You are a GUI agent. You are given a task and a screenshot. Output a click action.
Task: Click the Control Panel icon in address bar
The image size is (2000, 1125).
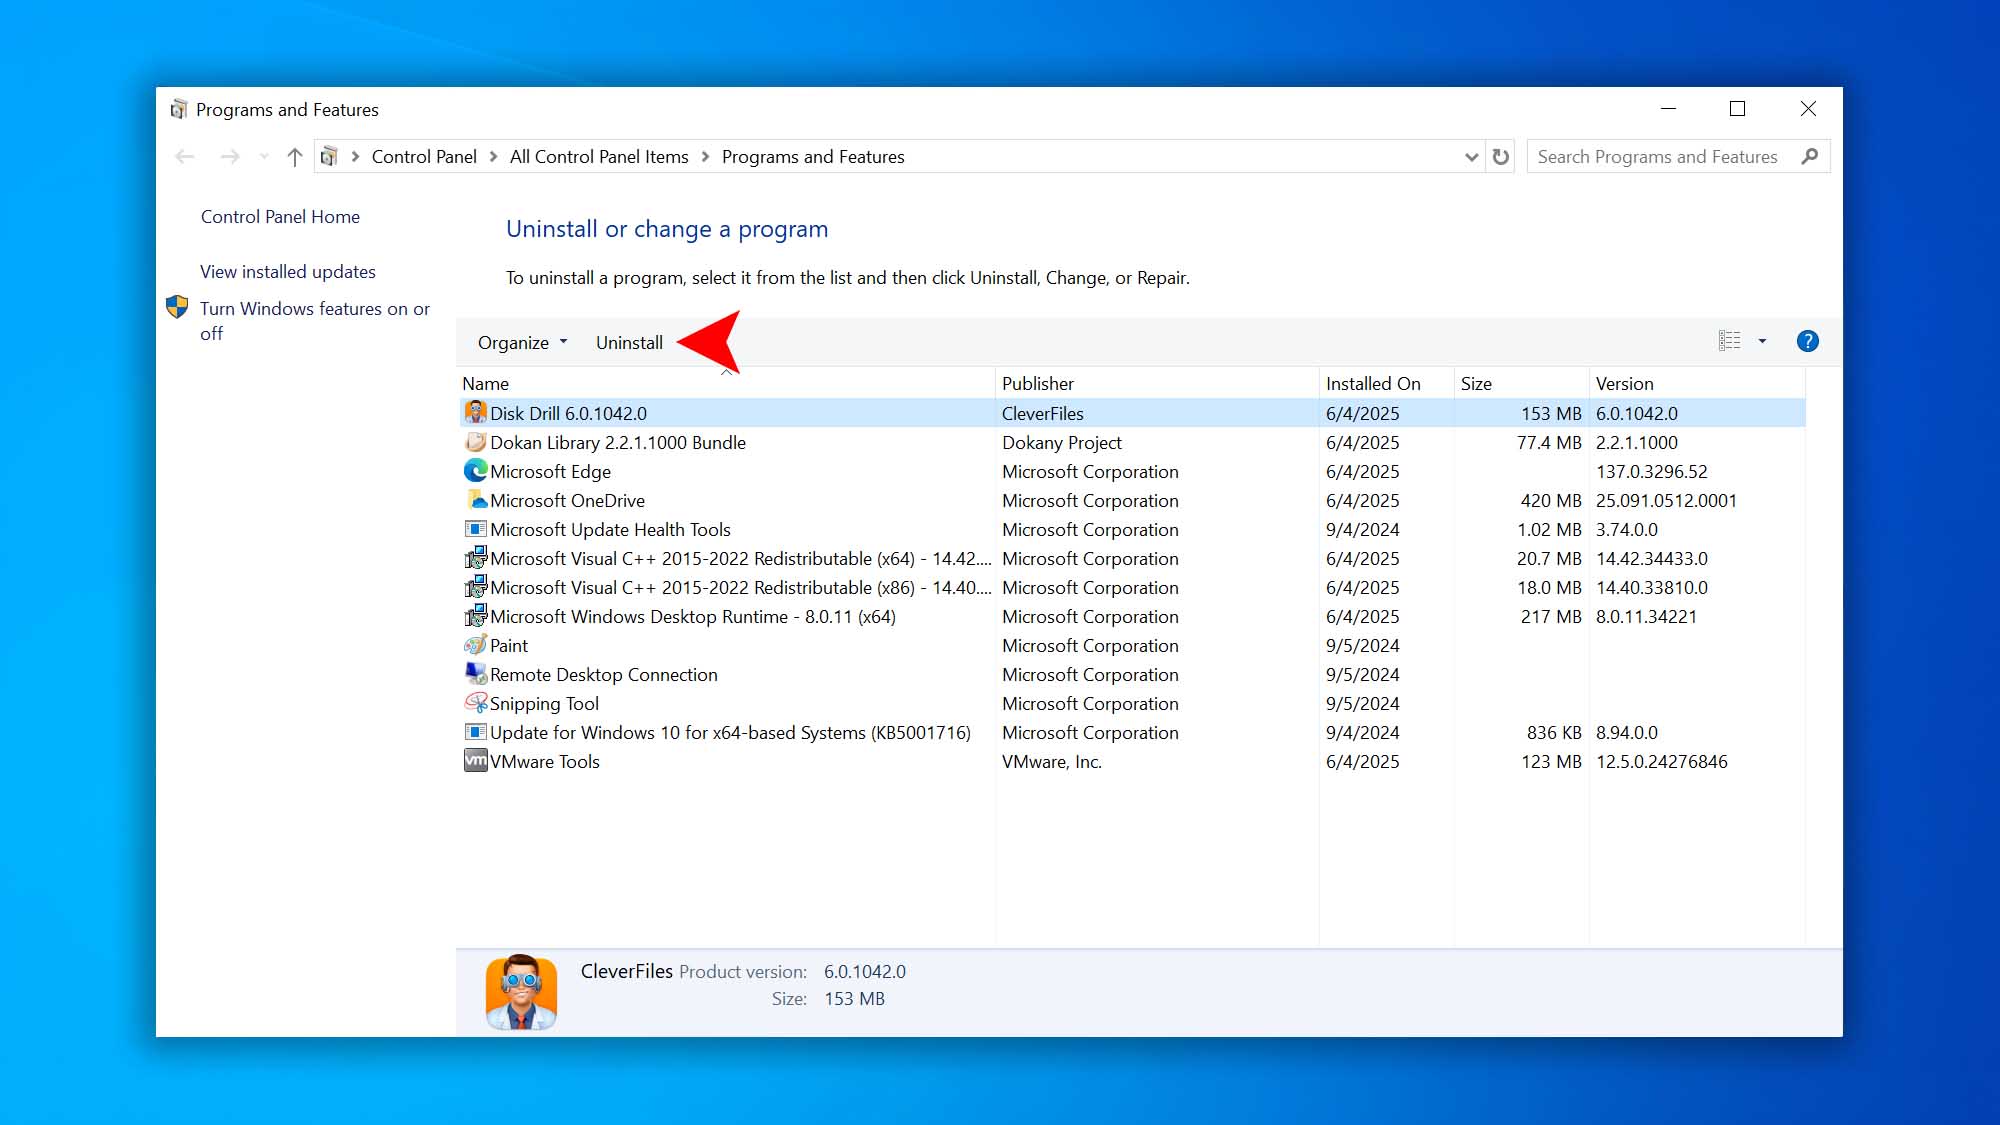coord(328,156)
